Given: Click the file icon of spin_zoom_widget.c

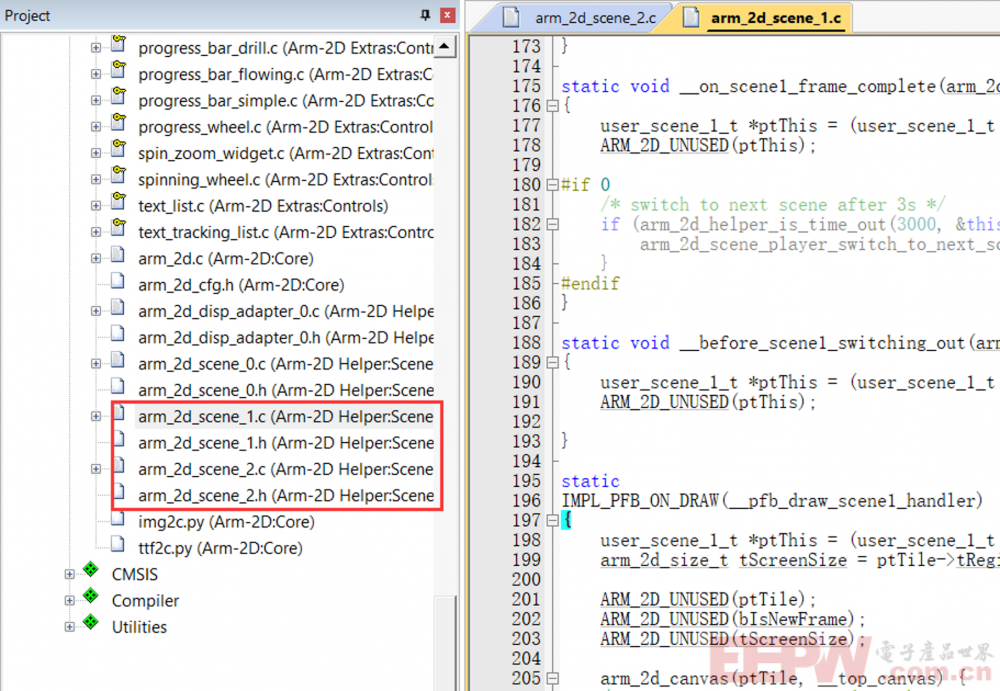Looking at the screenshot, I should click(x=119, y=150).
